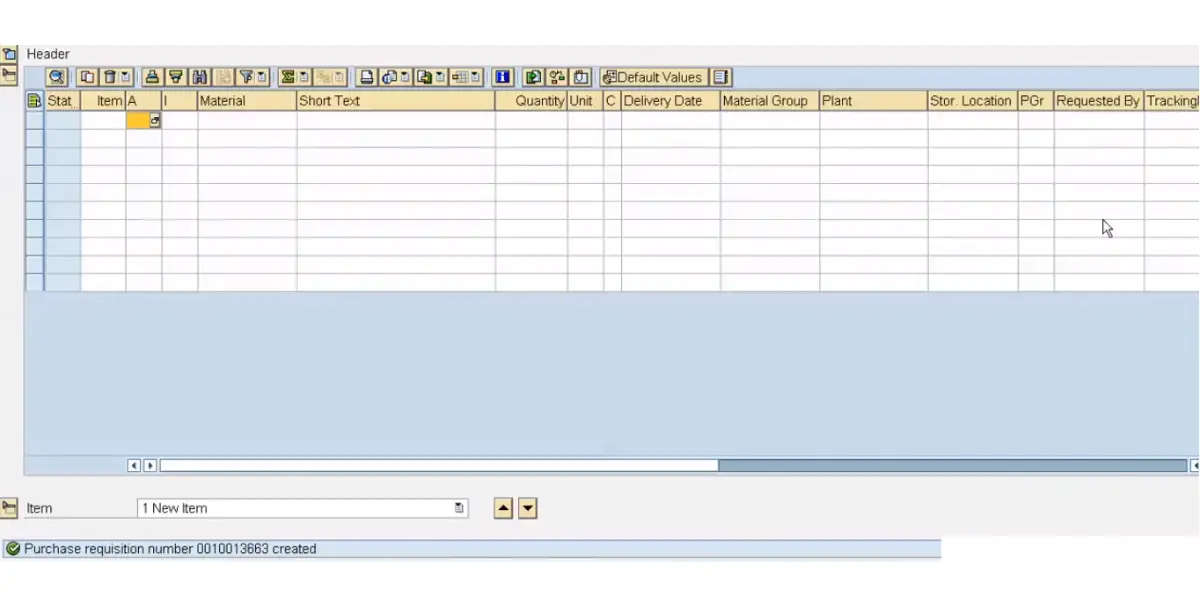The image size is (1200, 600).
Task: Click the Quantity column header
Action: [x=531, y=101]
